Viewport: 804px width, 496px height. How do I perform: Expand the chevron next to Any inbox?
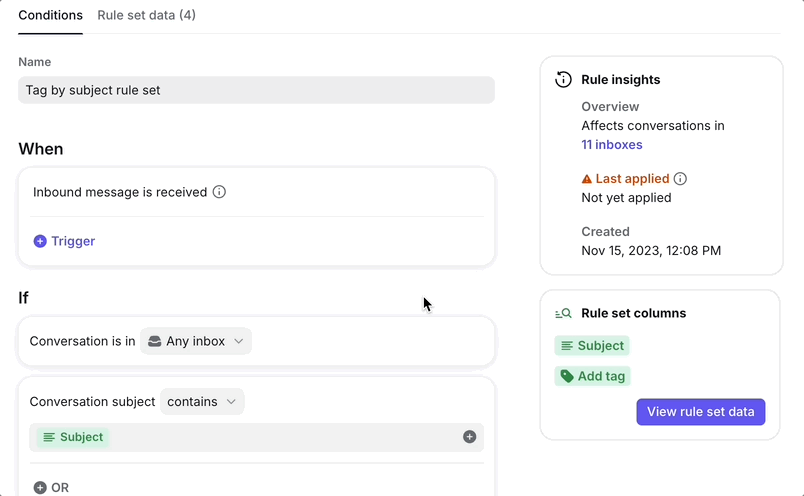pos(238,341)
